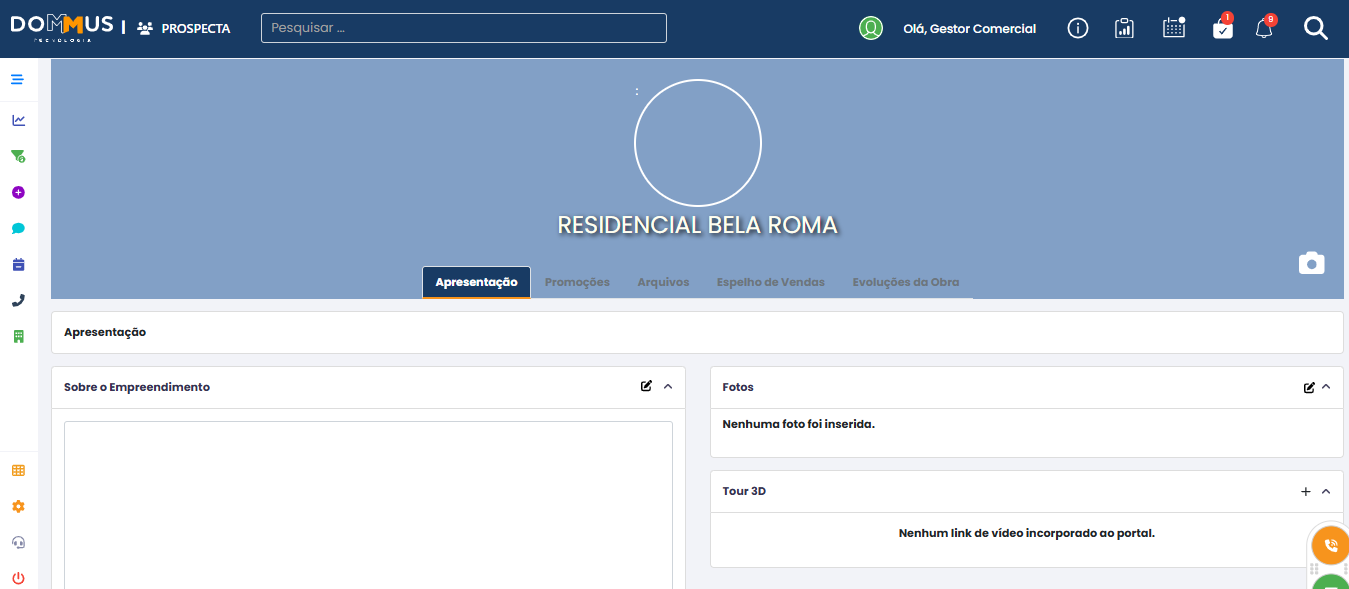Screen dimensions: 1349x589
Task: Switch to the Promoções tab
Action: coord(577,282)
